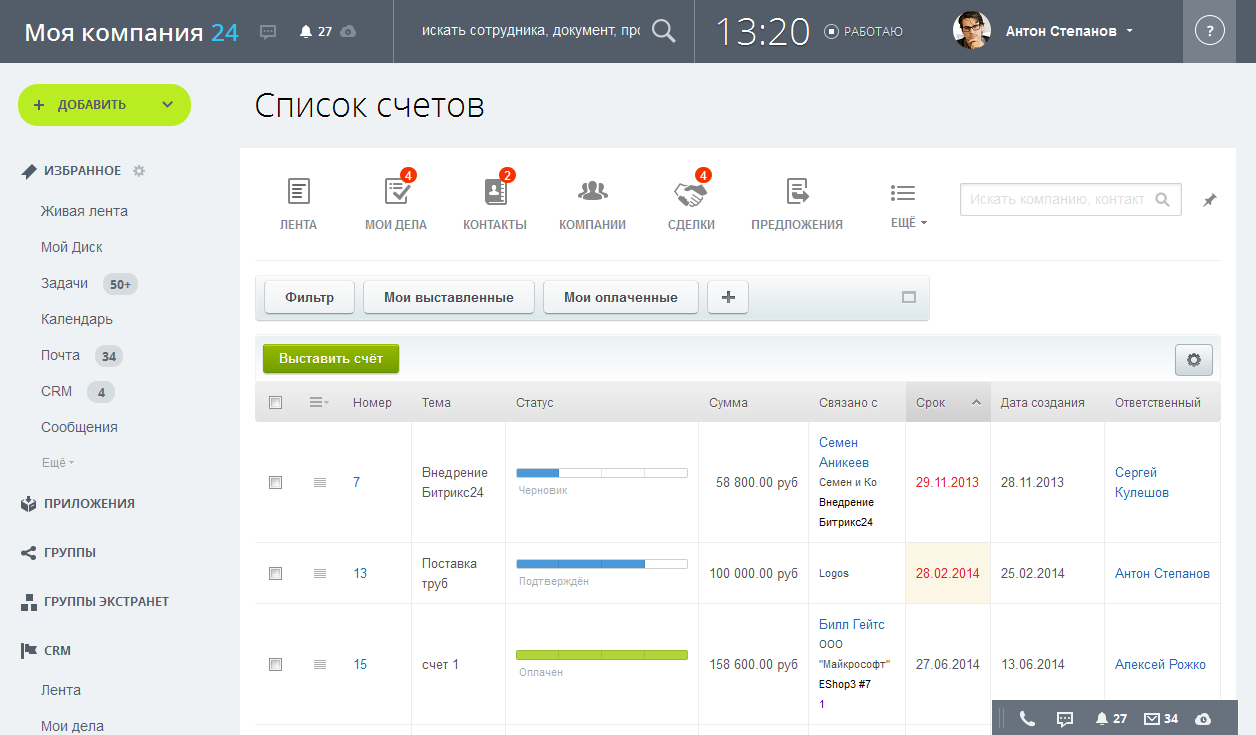The width and height of the screenshot is (1256, 735).
Task: Check the checkbox for invoice 13
Action: point(276,573)
